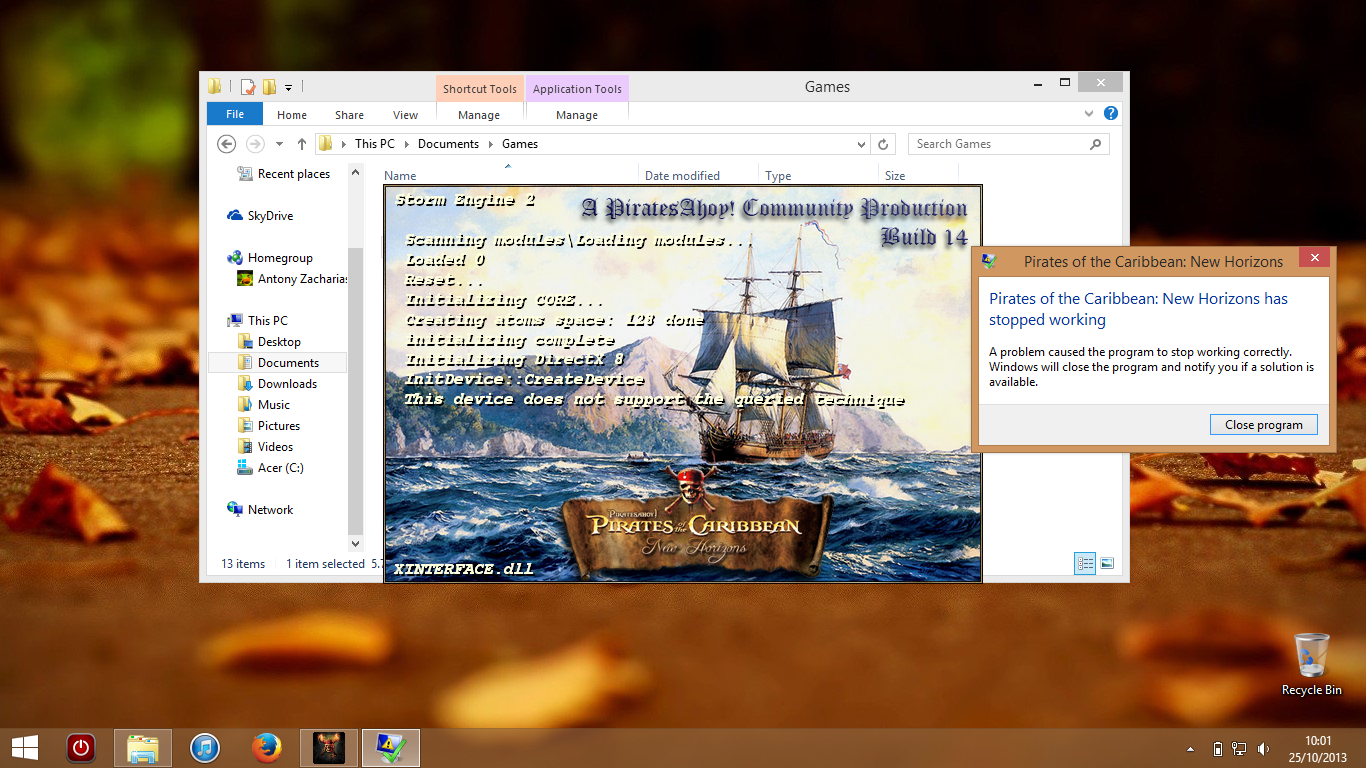
Task: Expand the chevron after Documents breadcrumb
Action: (x=490, y=144)
